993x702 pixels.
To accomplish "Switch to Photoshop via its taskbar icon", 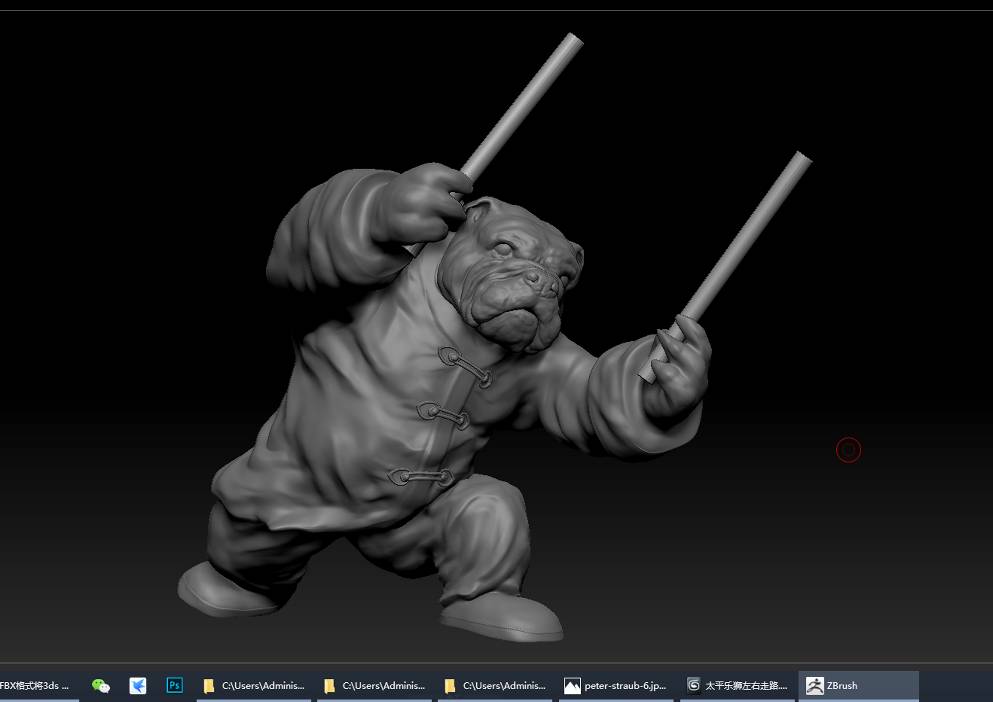I will pos(174,686).
